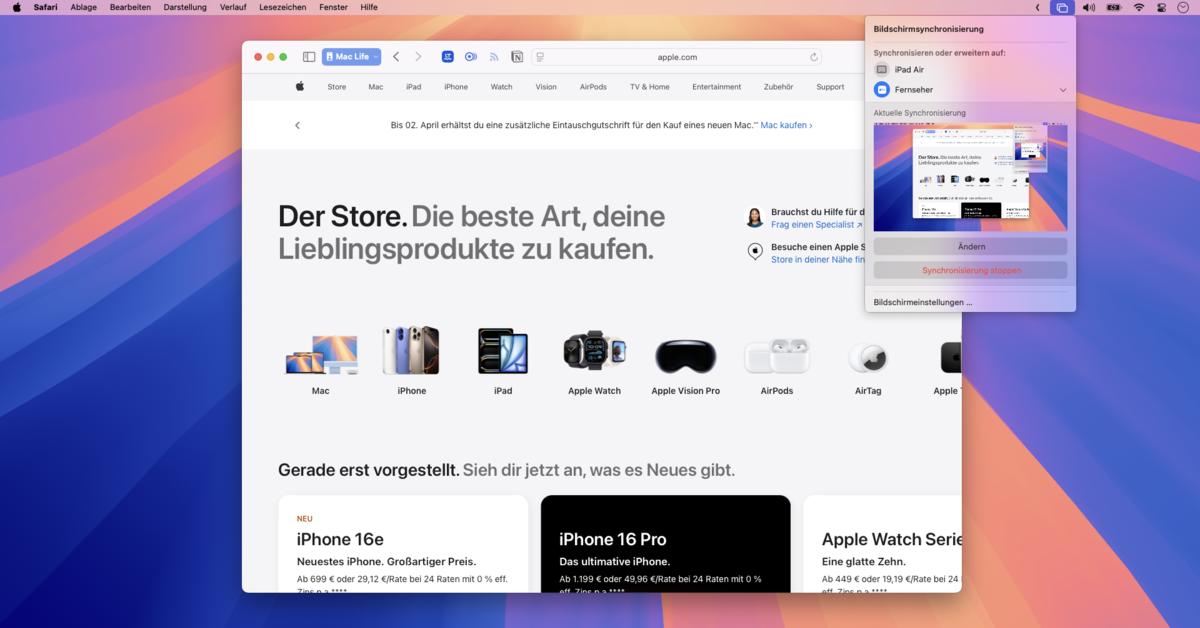The width and height of the screenshot is (1200, 628).
Task: Open the iPhone 16 Pro product card
Action: pyautogui.click(x=666, y=544)
